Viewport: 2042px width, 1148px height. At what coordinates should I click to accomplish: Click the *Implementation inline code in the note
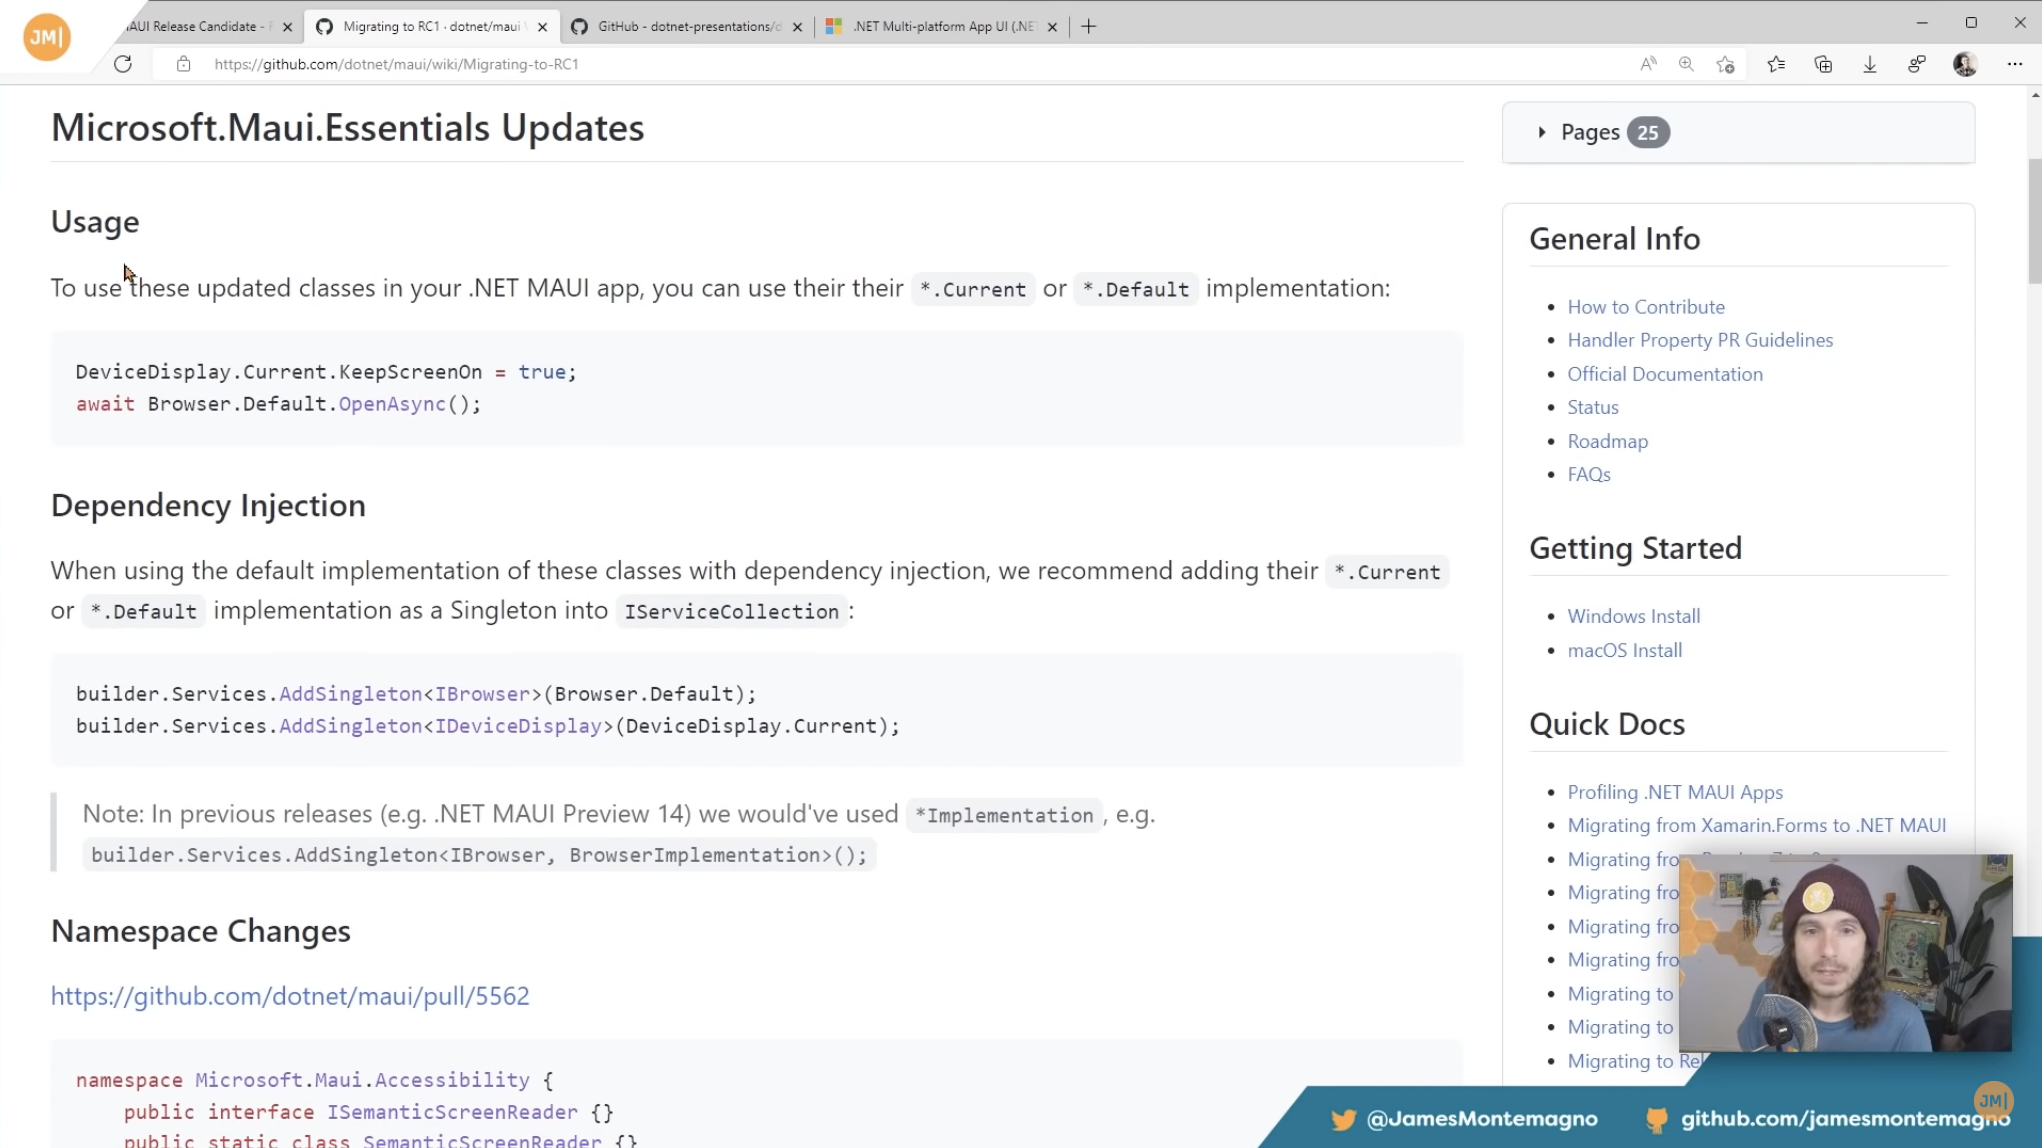[1004, 816]
